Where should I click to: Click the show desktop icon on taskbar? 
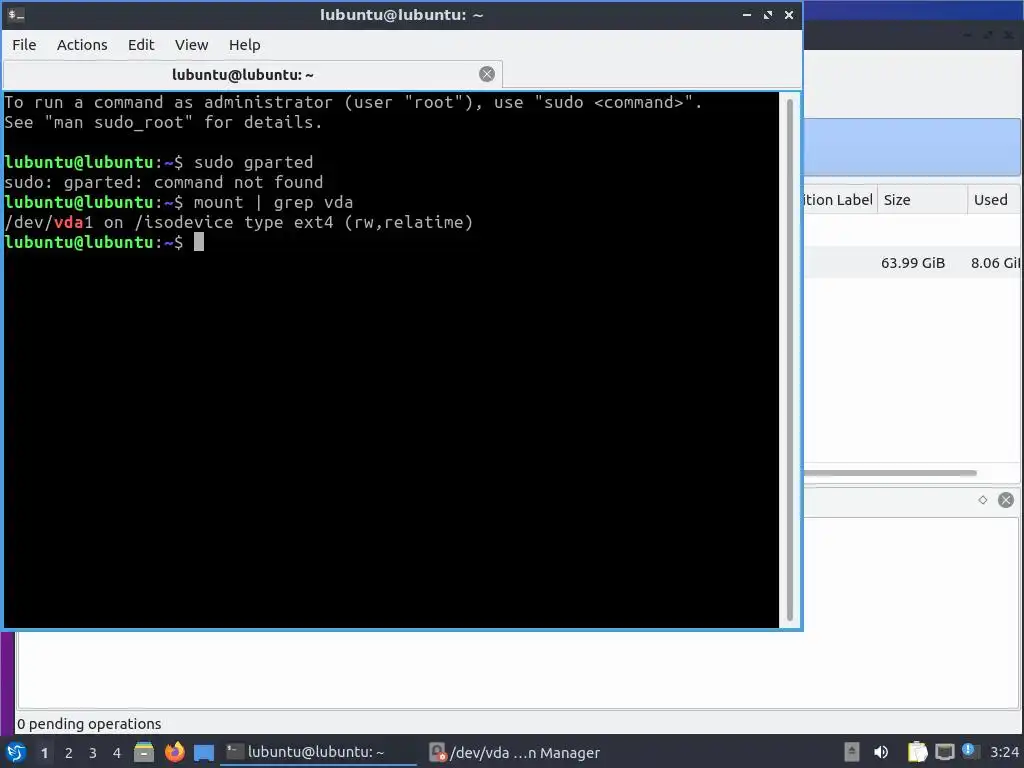[204, 752]
